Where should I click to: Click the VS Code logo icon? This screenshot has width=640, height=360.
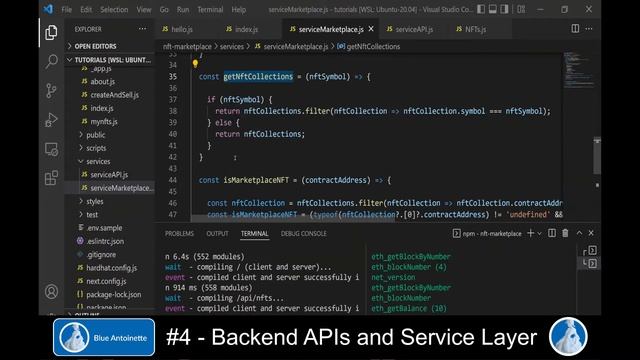click(48, 9)
